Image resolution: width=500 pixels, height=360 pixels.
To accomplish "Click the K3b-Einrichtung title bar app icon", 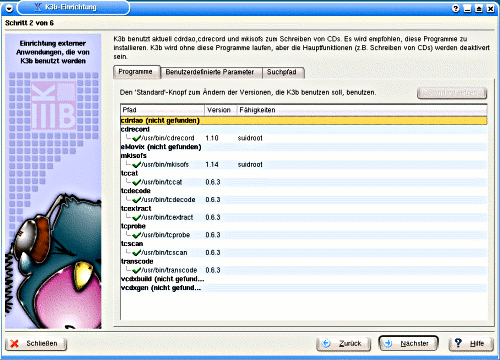I will (x=38, y=7).
